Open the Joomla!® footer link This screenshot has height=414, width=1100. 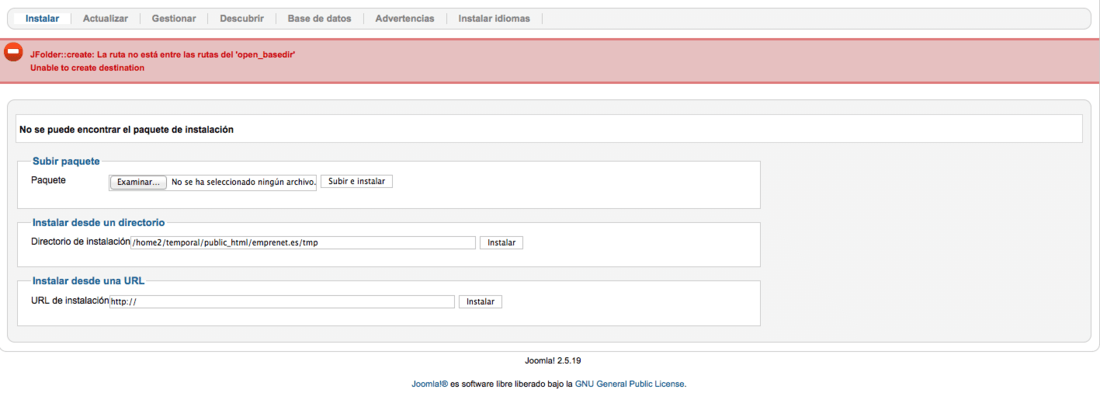pos(429,385)
